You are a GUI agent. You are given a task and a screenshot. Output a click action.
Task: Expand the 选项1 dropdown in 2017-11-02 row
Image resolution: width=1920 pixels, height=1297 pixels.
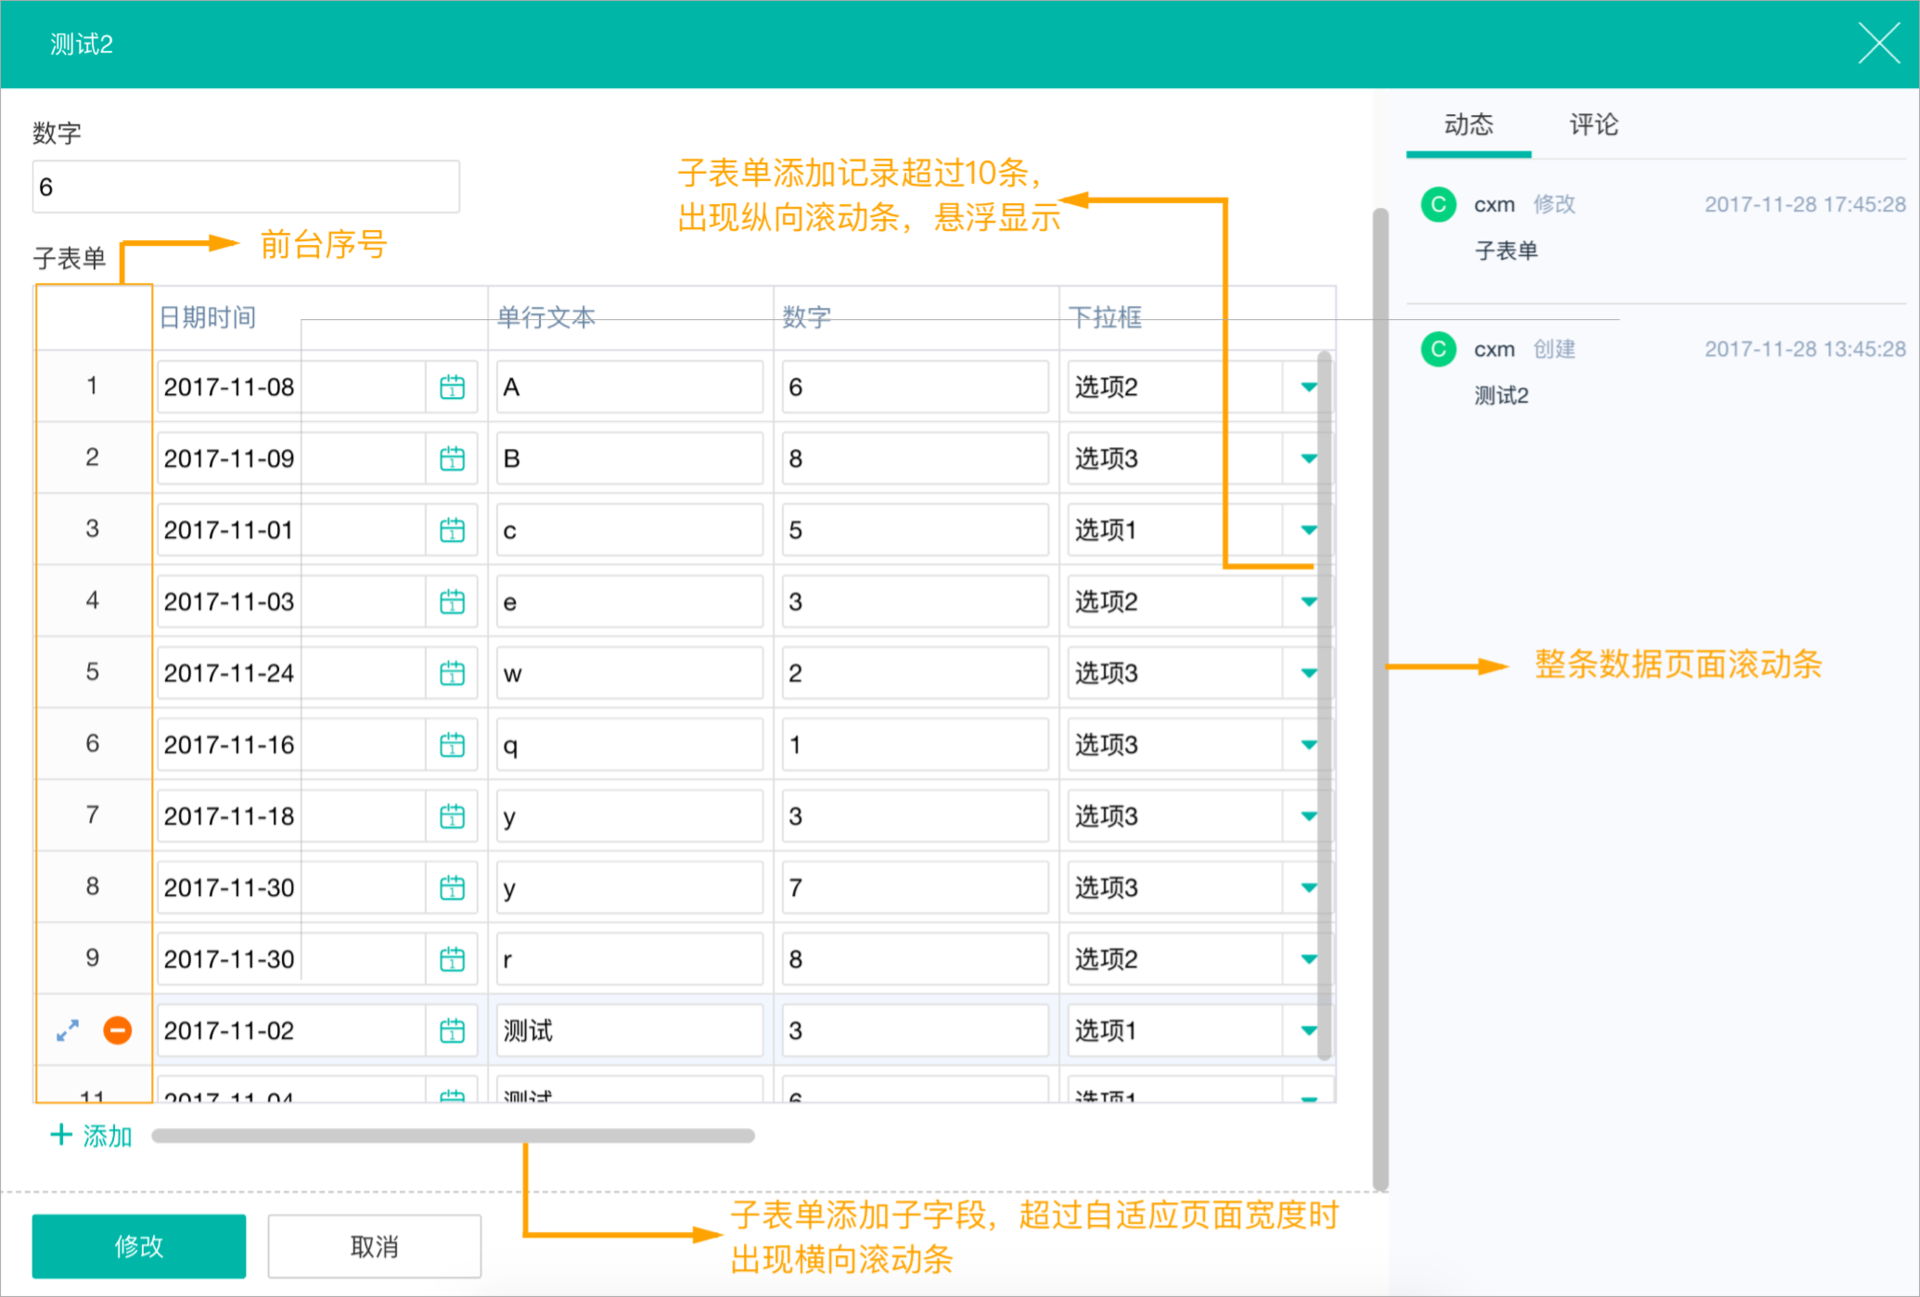click(1307, 1031)
